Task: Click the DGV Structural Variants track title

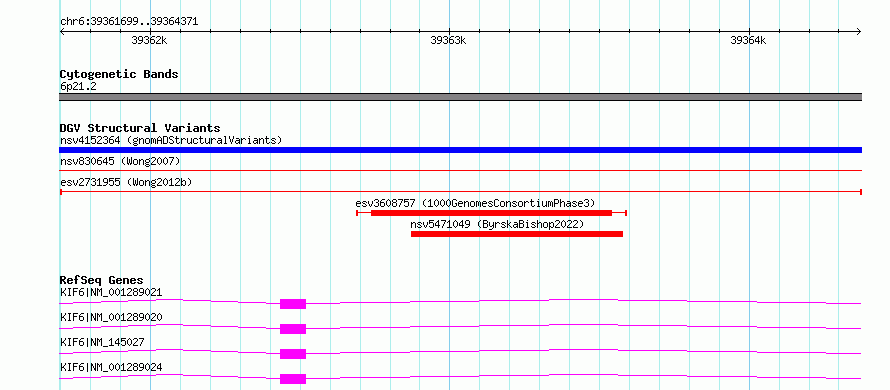Action: [140, 128]
